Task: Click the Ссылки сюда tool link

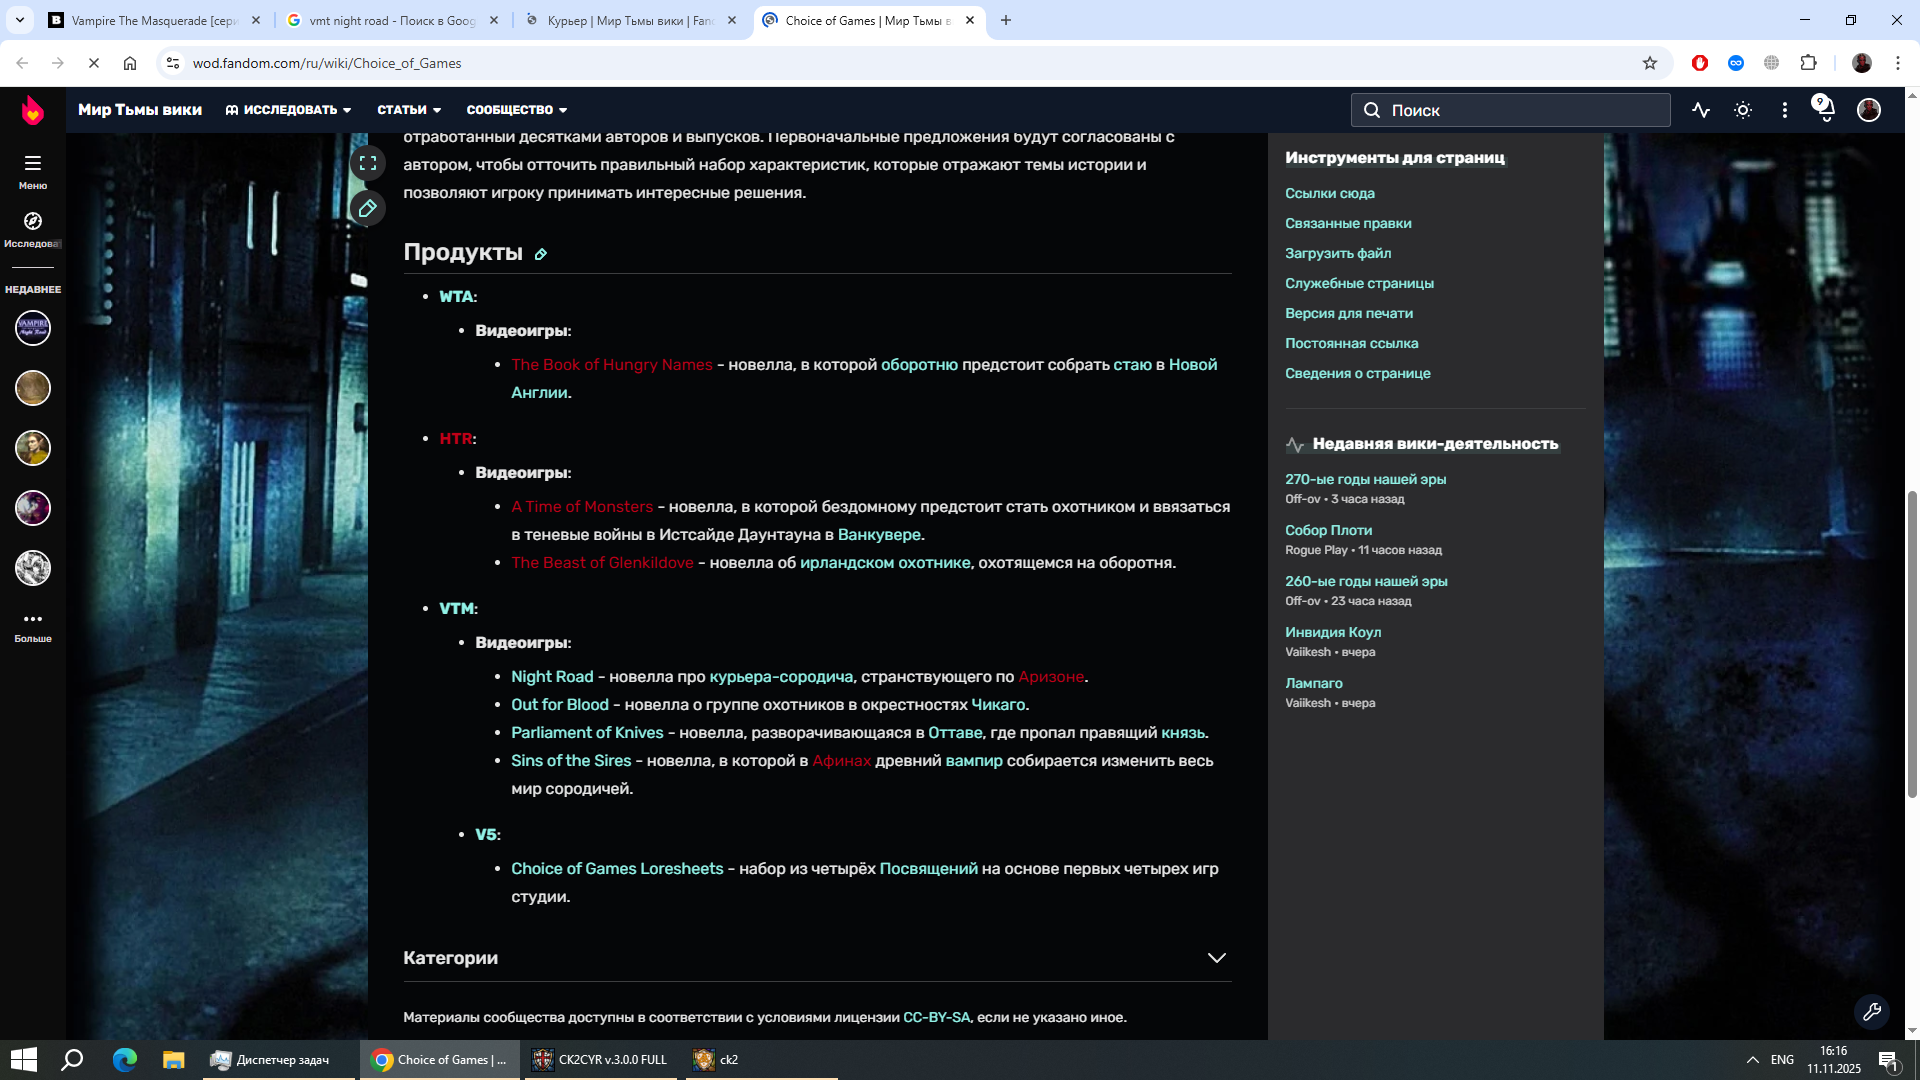Action: 1329,193
